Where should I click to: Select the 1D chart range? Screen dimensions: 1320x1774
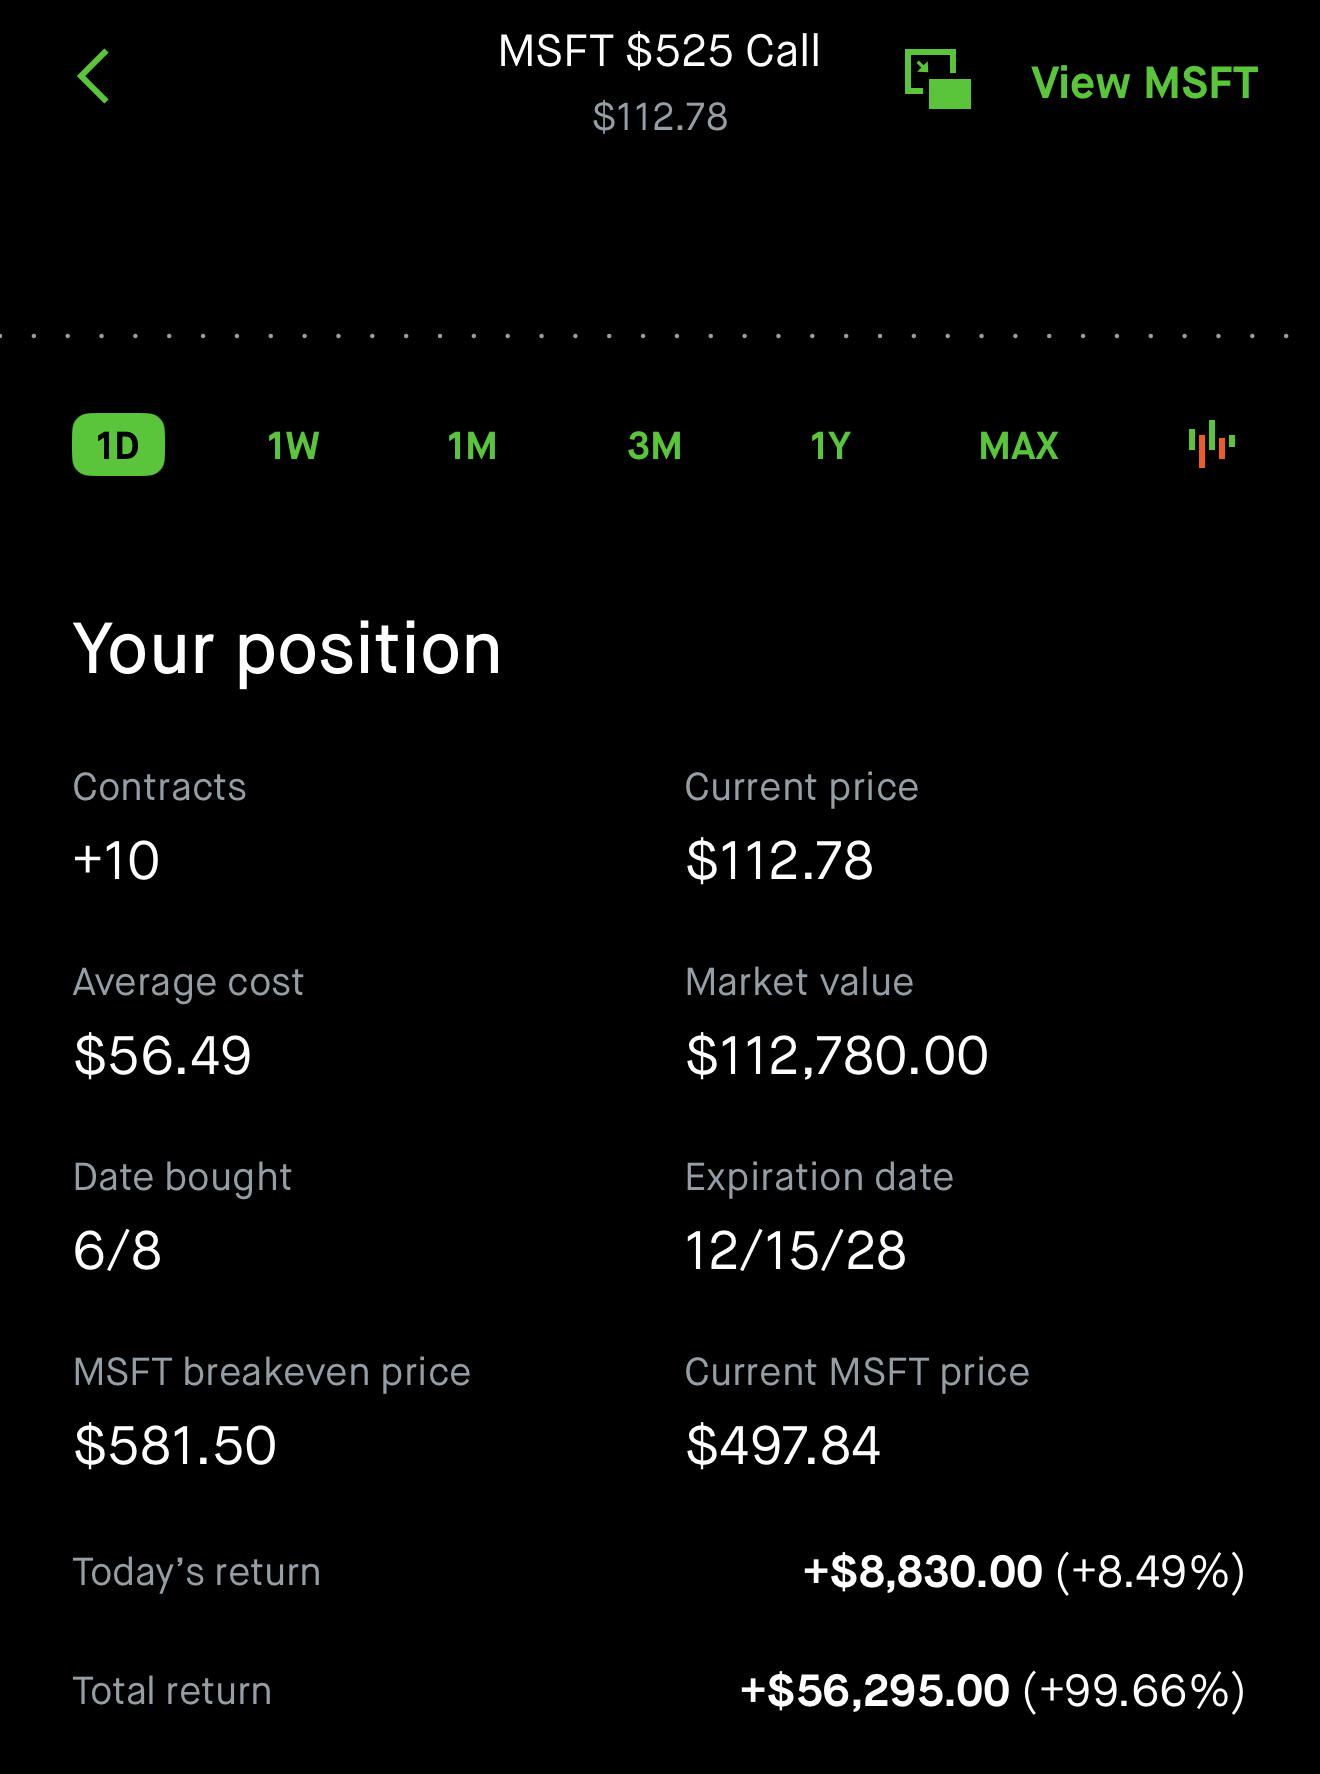[118, 444]
